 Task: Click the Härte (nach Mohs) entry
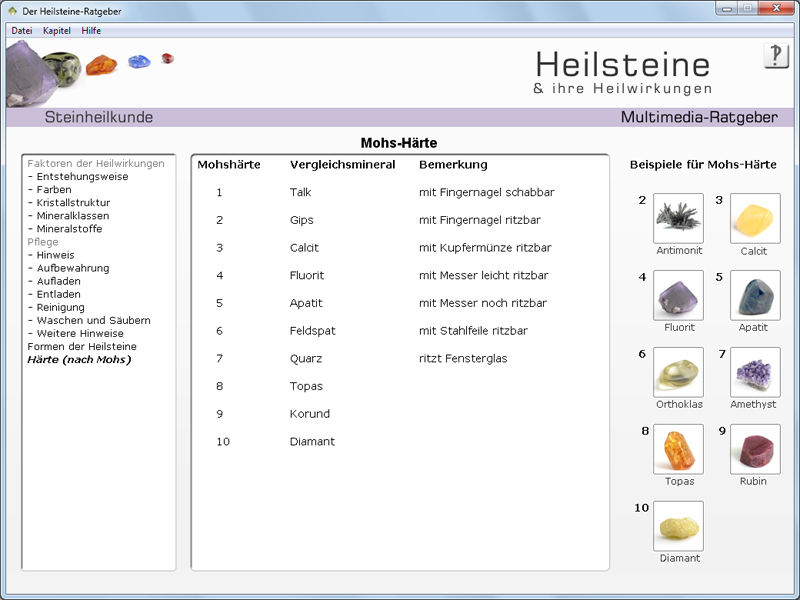79,360
